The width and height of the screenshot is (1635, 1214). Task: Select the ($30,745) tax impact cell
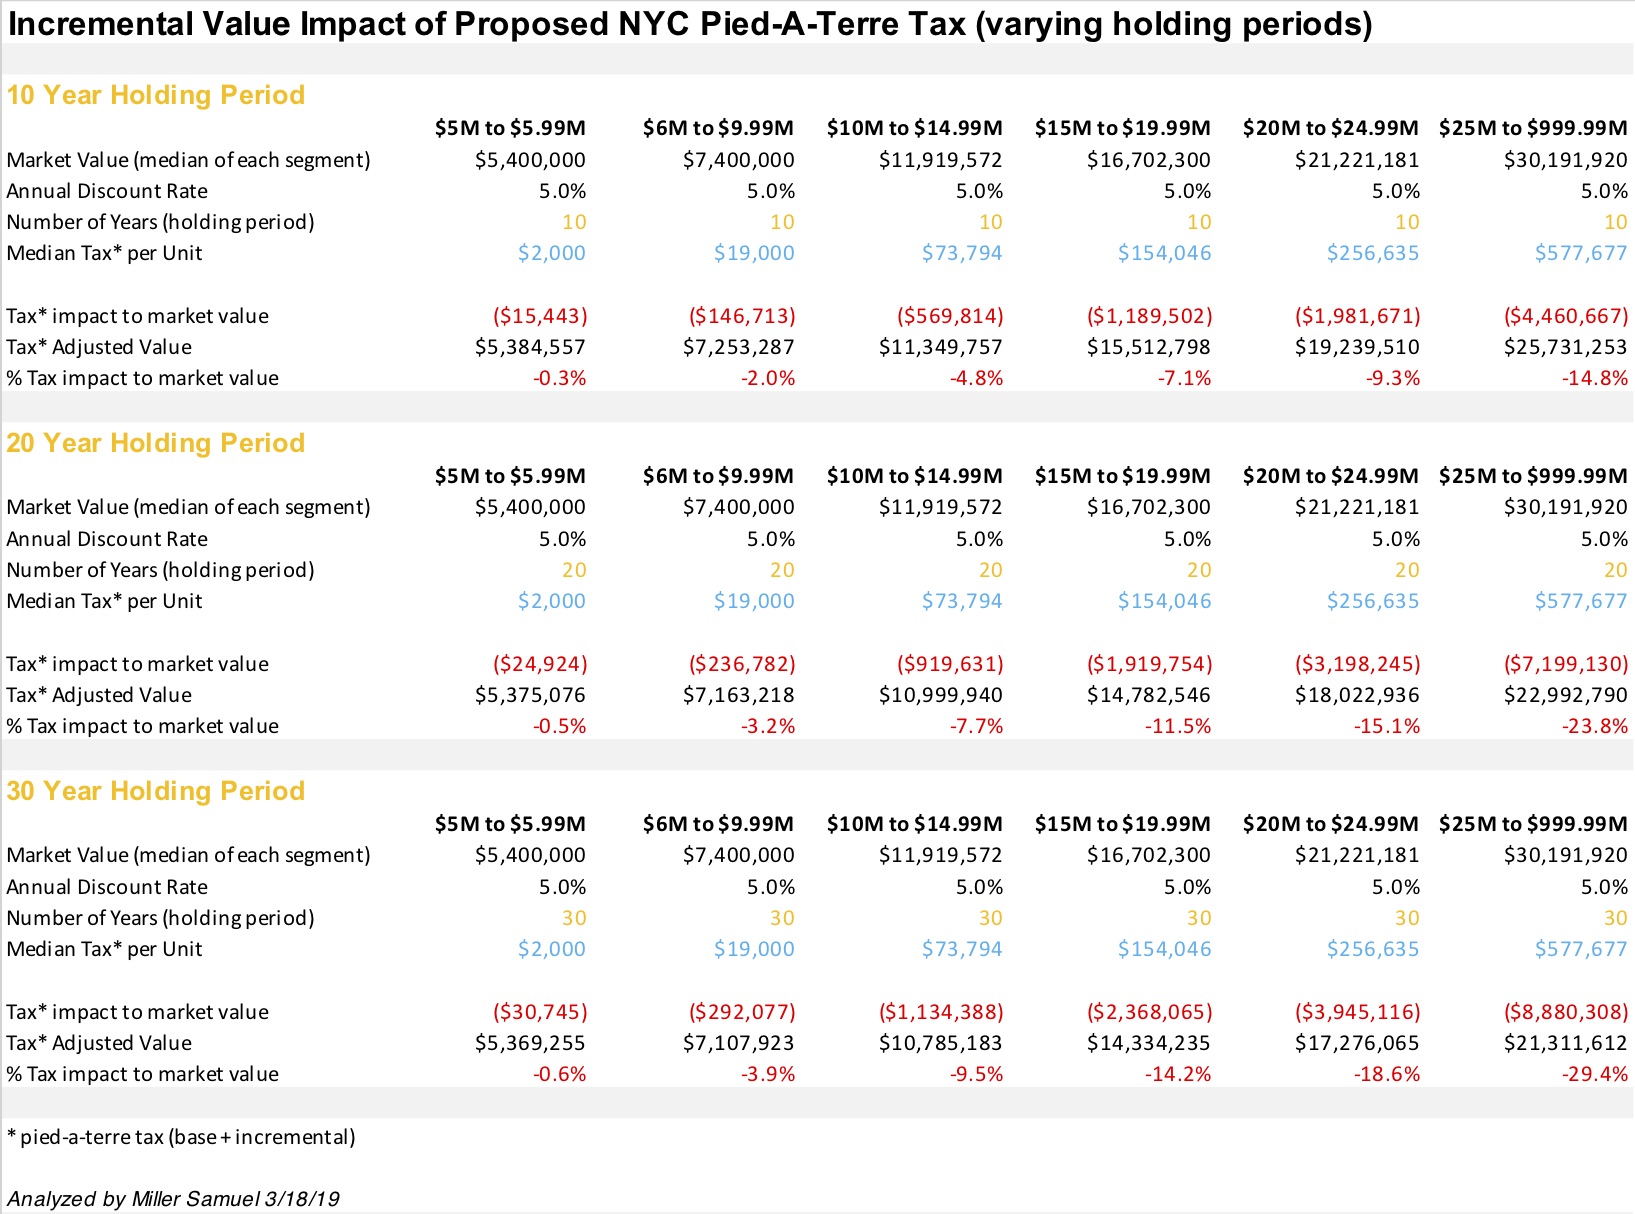(x=540, y=1012)
